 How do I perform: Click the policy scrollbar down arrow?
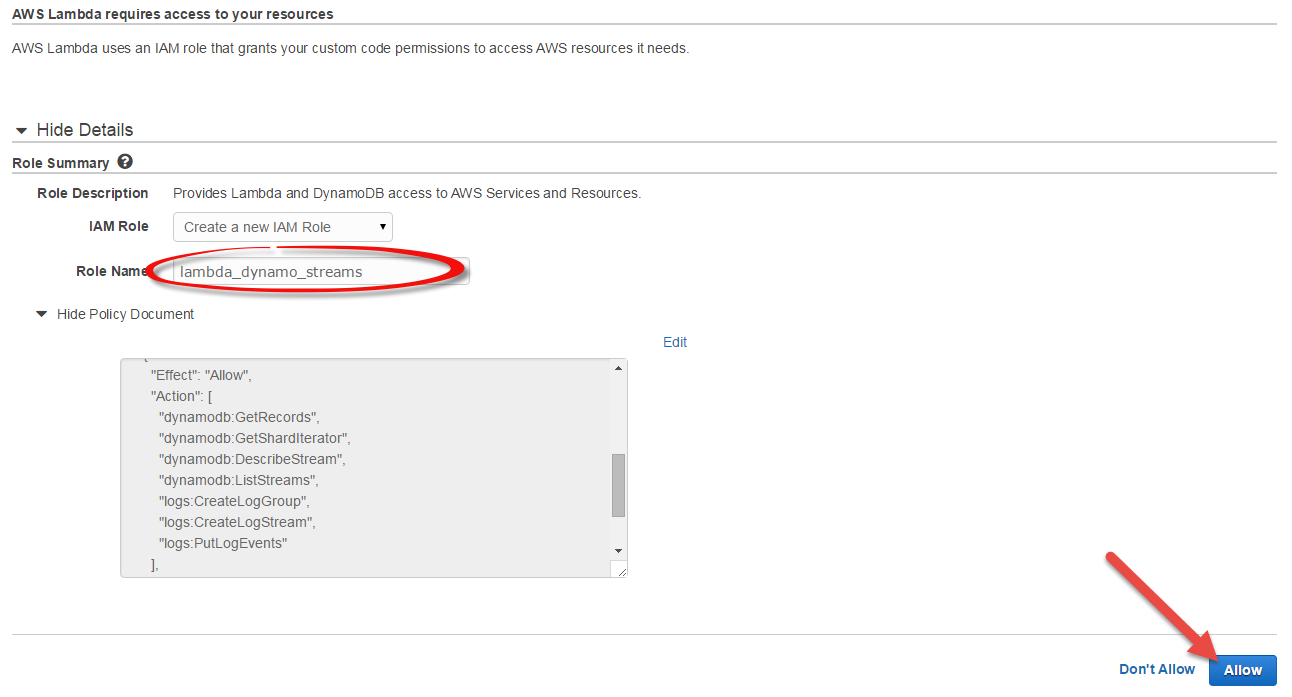[x=618, y=550]
